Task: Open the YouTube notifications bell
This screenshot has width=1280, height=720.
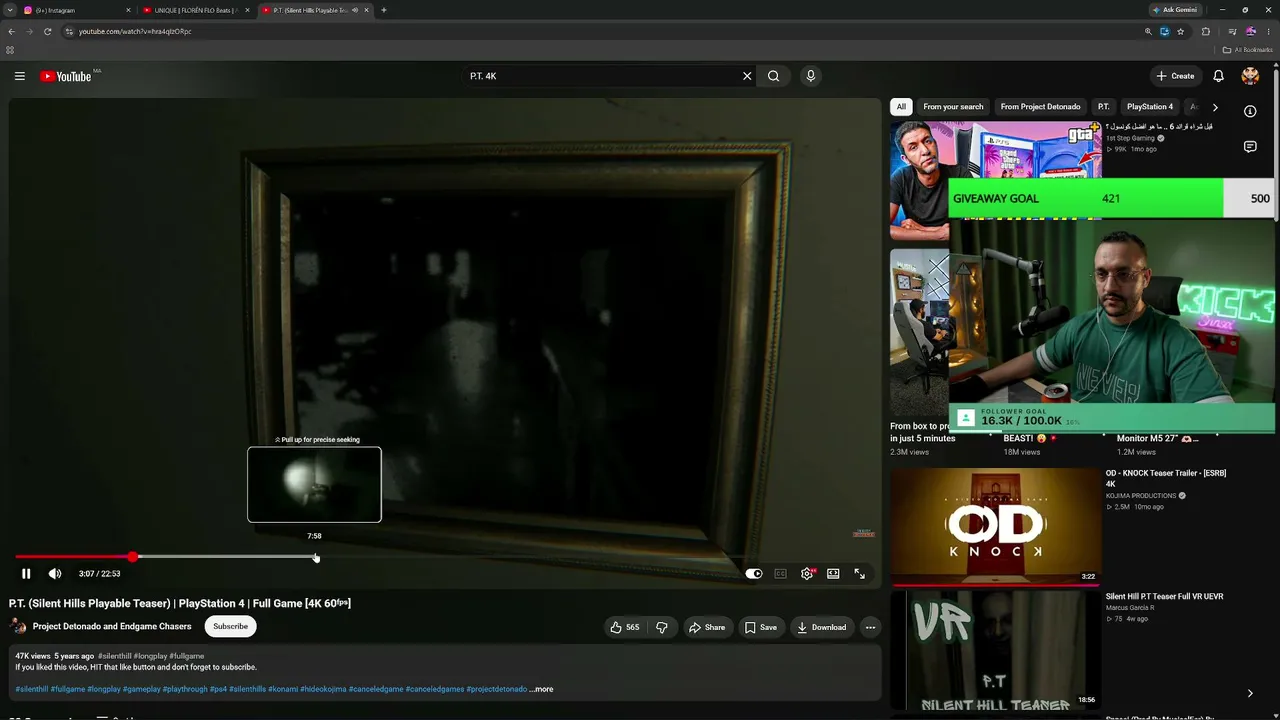Action: pos(1218,76)
